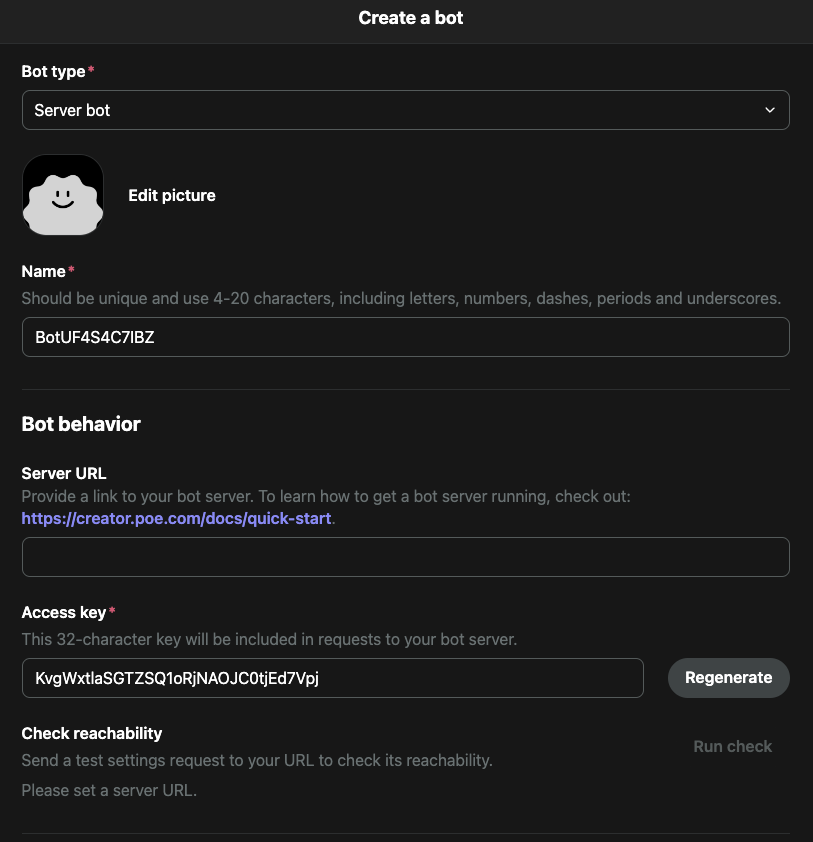Click the name requirements helper text
813x842 pixels.
tap(401, 299)
